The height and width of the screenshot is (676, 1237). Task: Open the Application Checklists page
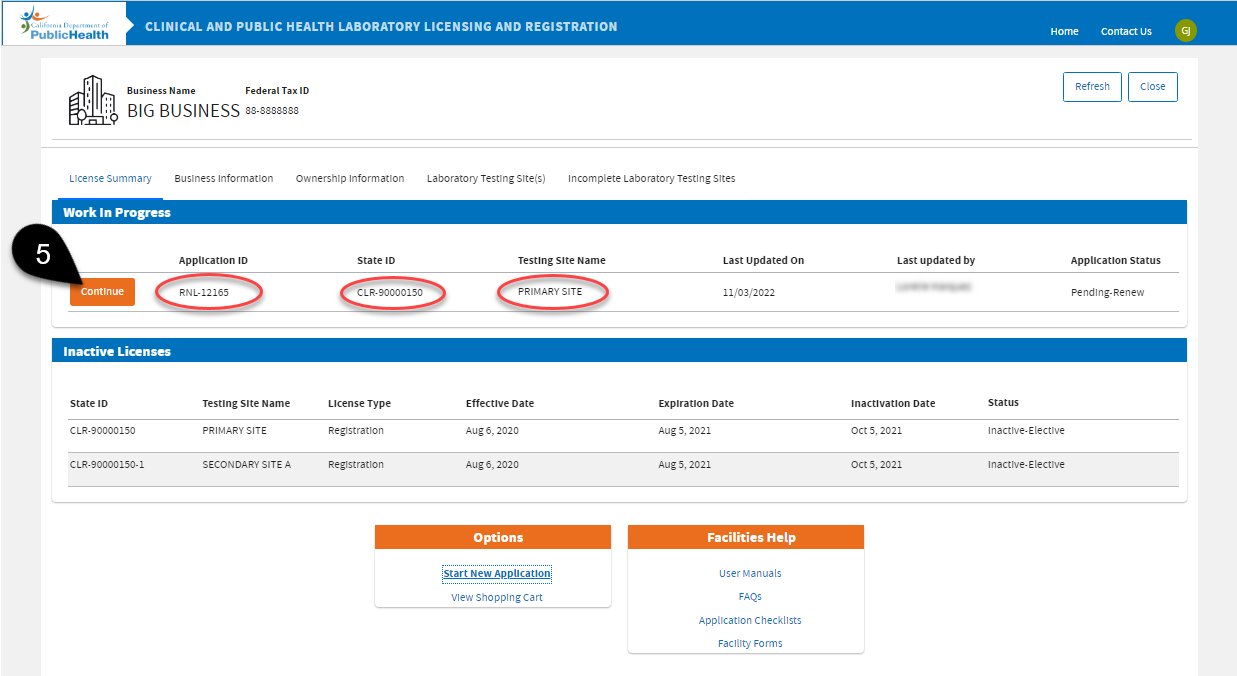(x=749, y=620)
